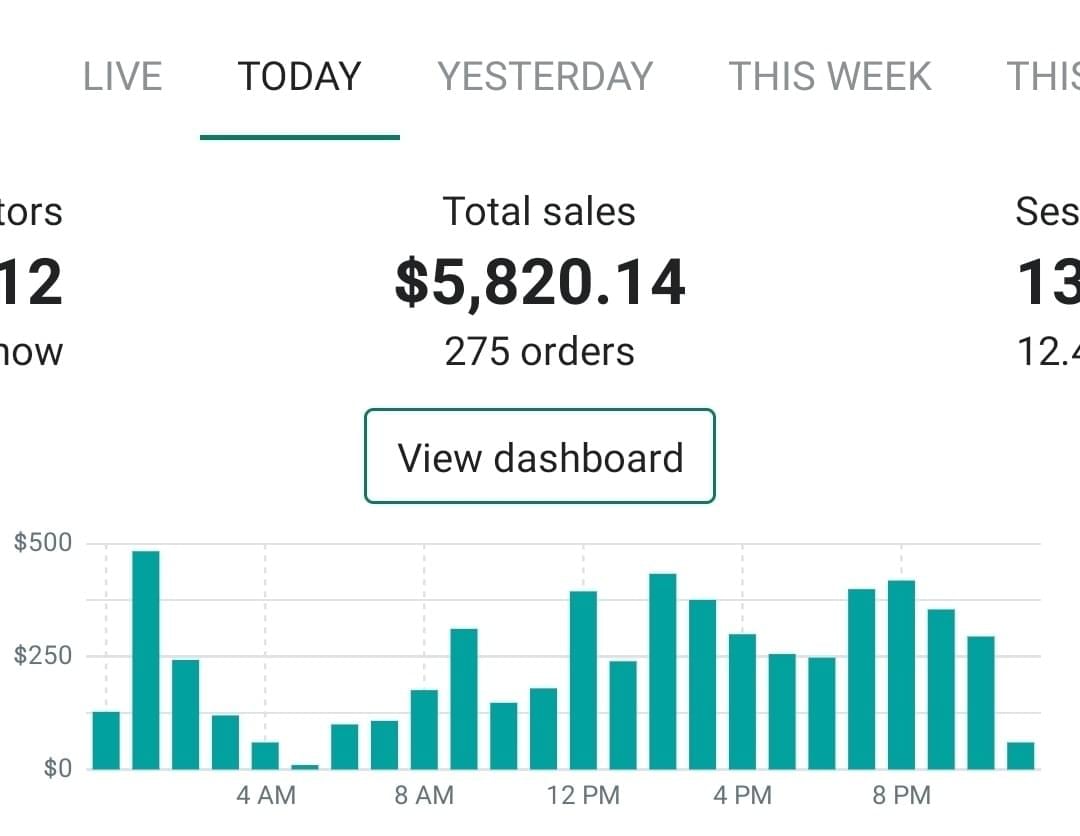The height and width of the screenshot is (836, 1080).
Task: Click the 4 AM time axis label
Action: [266, 796]
